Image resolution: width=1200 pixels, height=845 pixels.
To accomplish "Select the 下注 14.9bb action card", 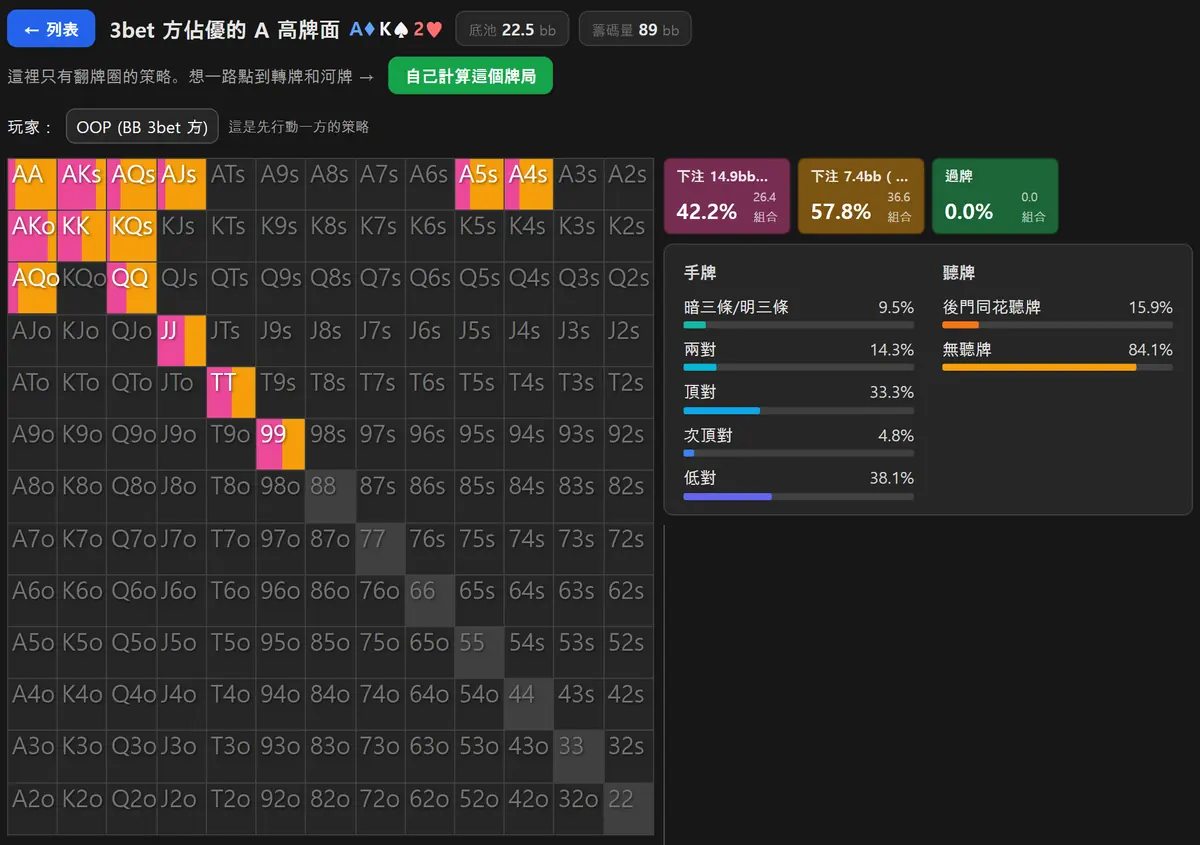I will click(x=727, y=196).
